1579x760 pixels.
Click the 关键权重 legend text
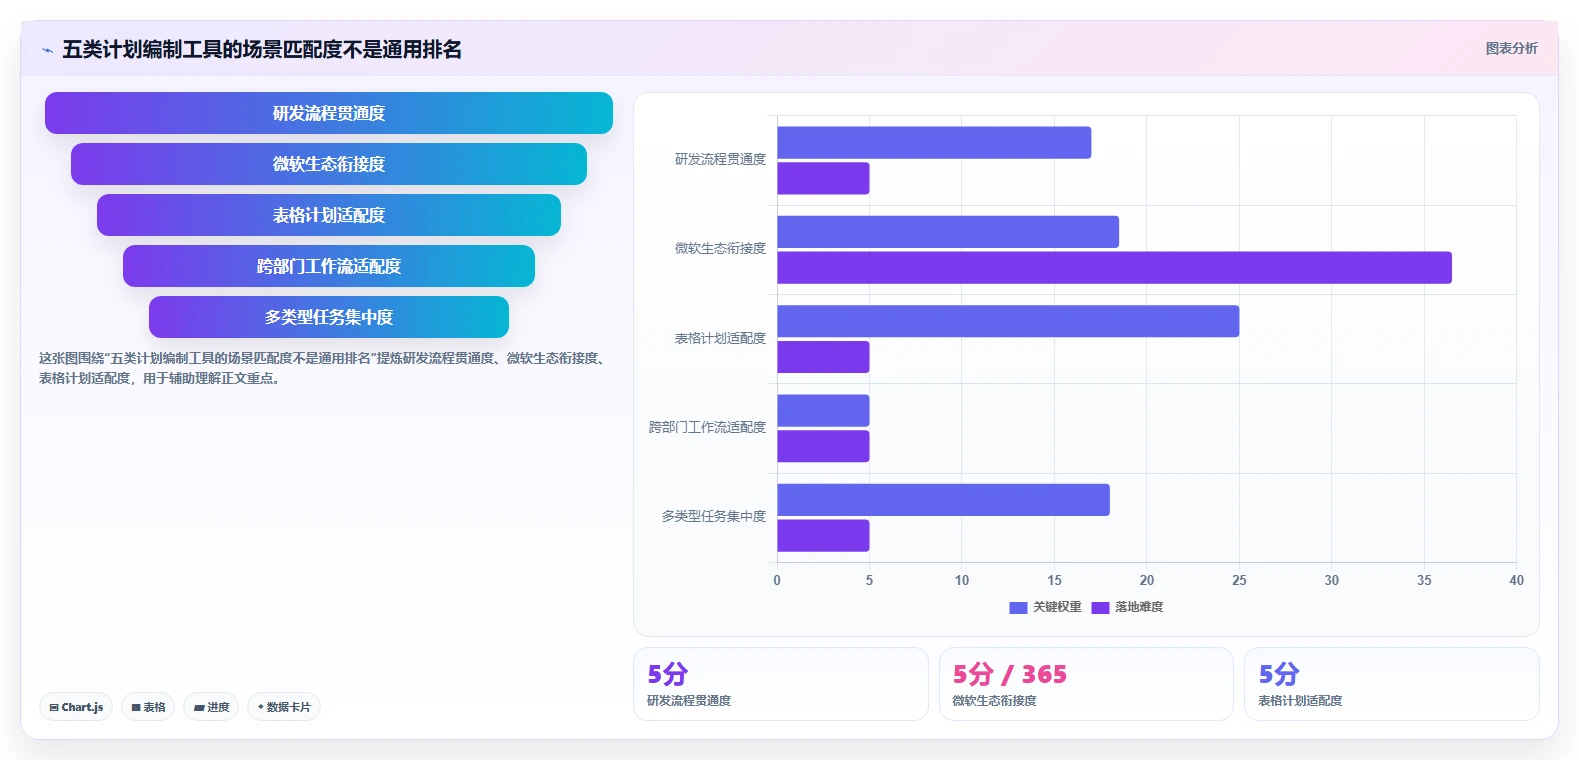tap(1057, 607)
